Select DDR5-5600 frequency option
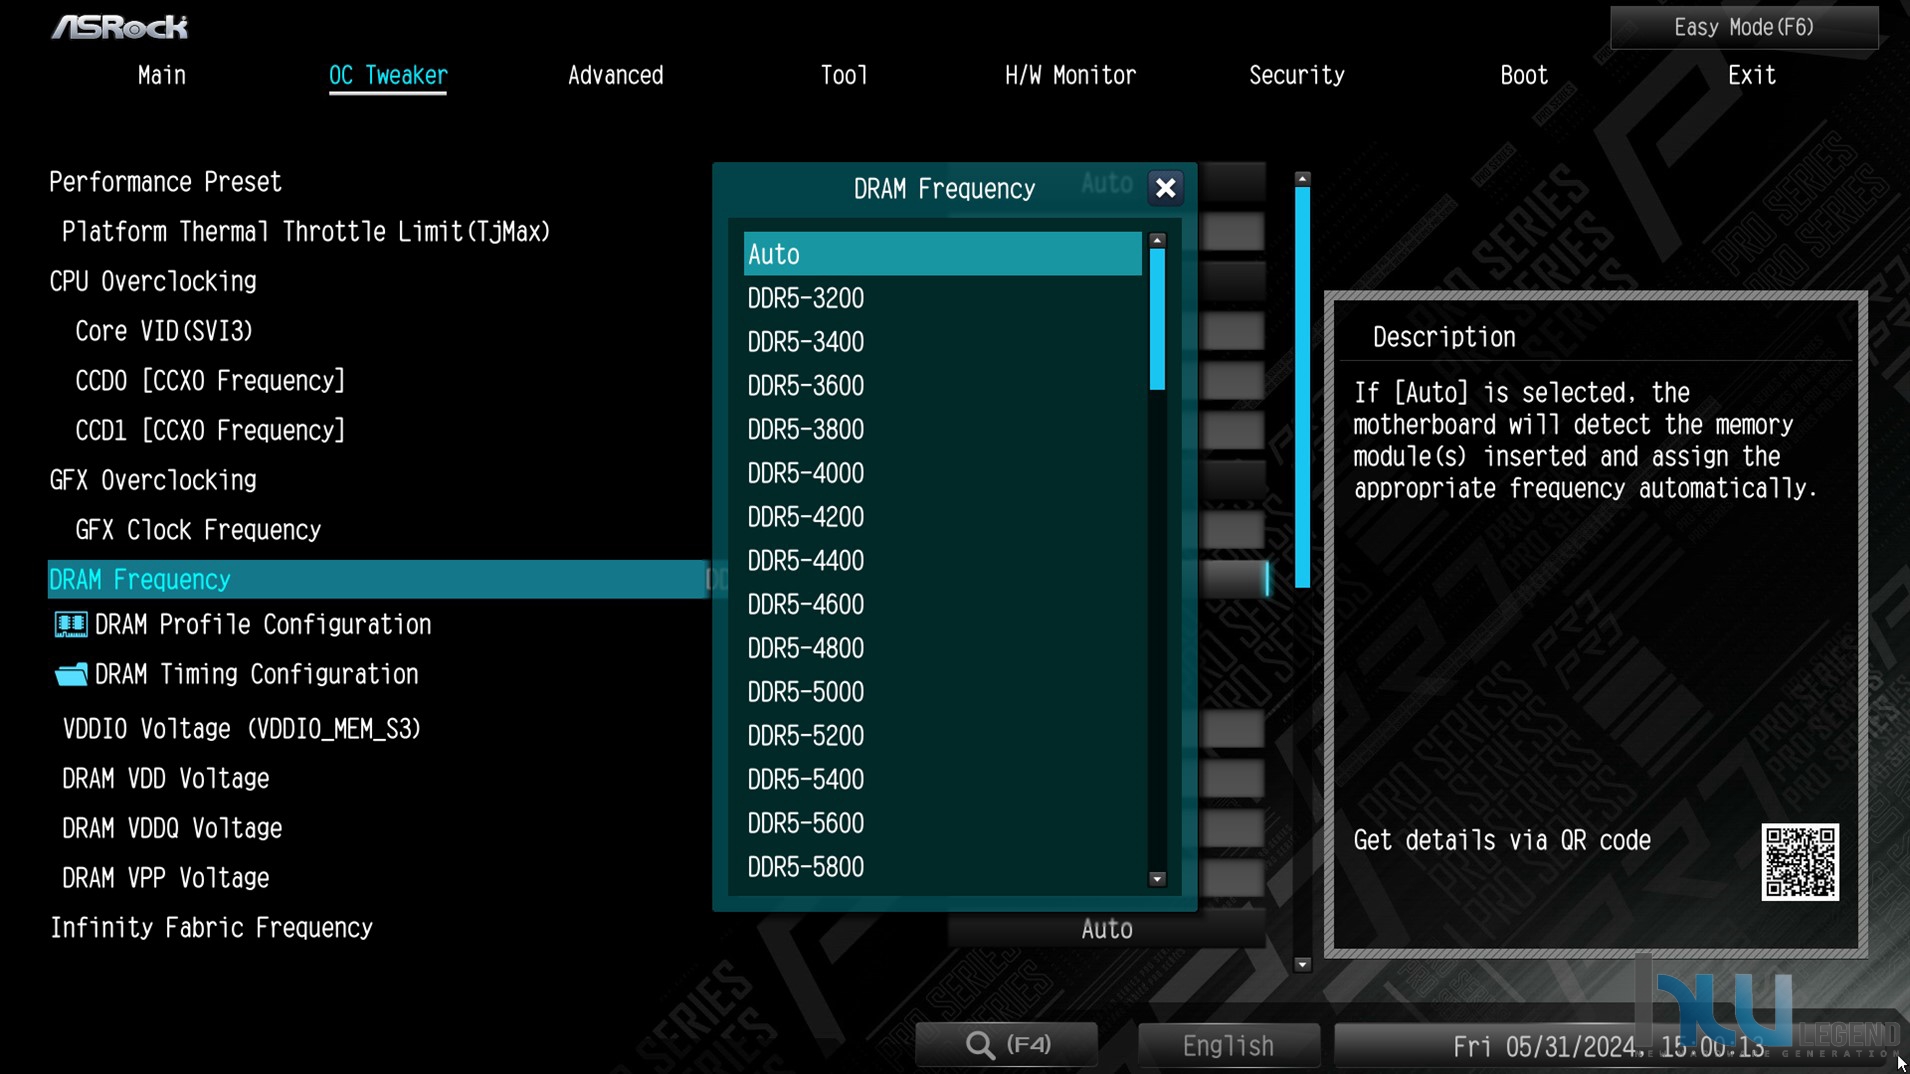 coord(942,824)
